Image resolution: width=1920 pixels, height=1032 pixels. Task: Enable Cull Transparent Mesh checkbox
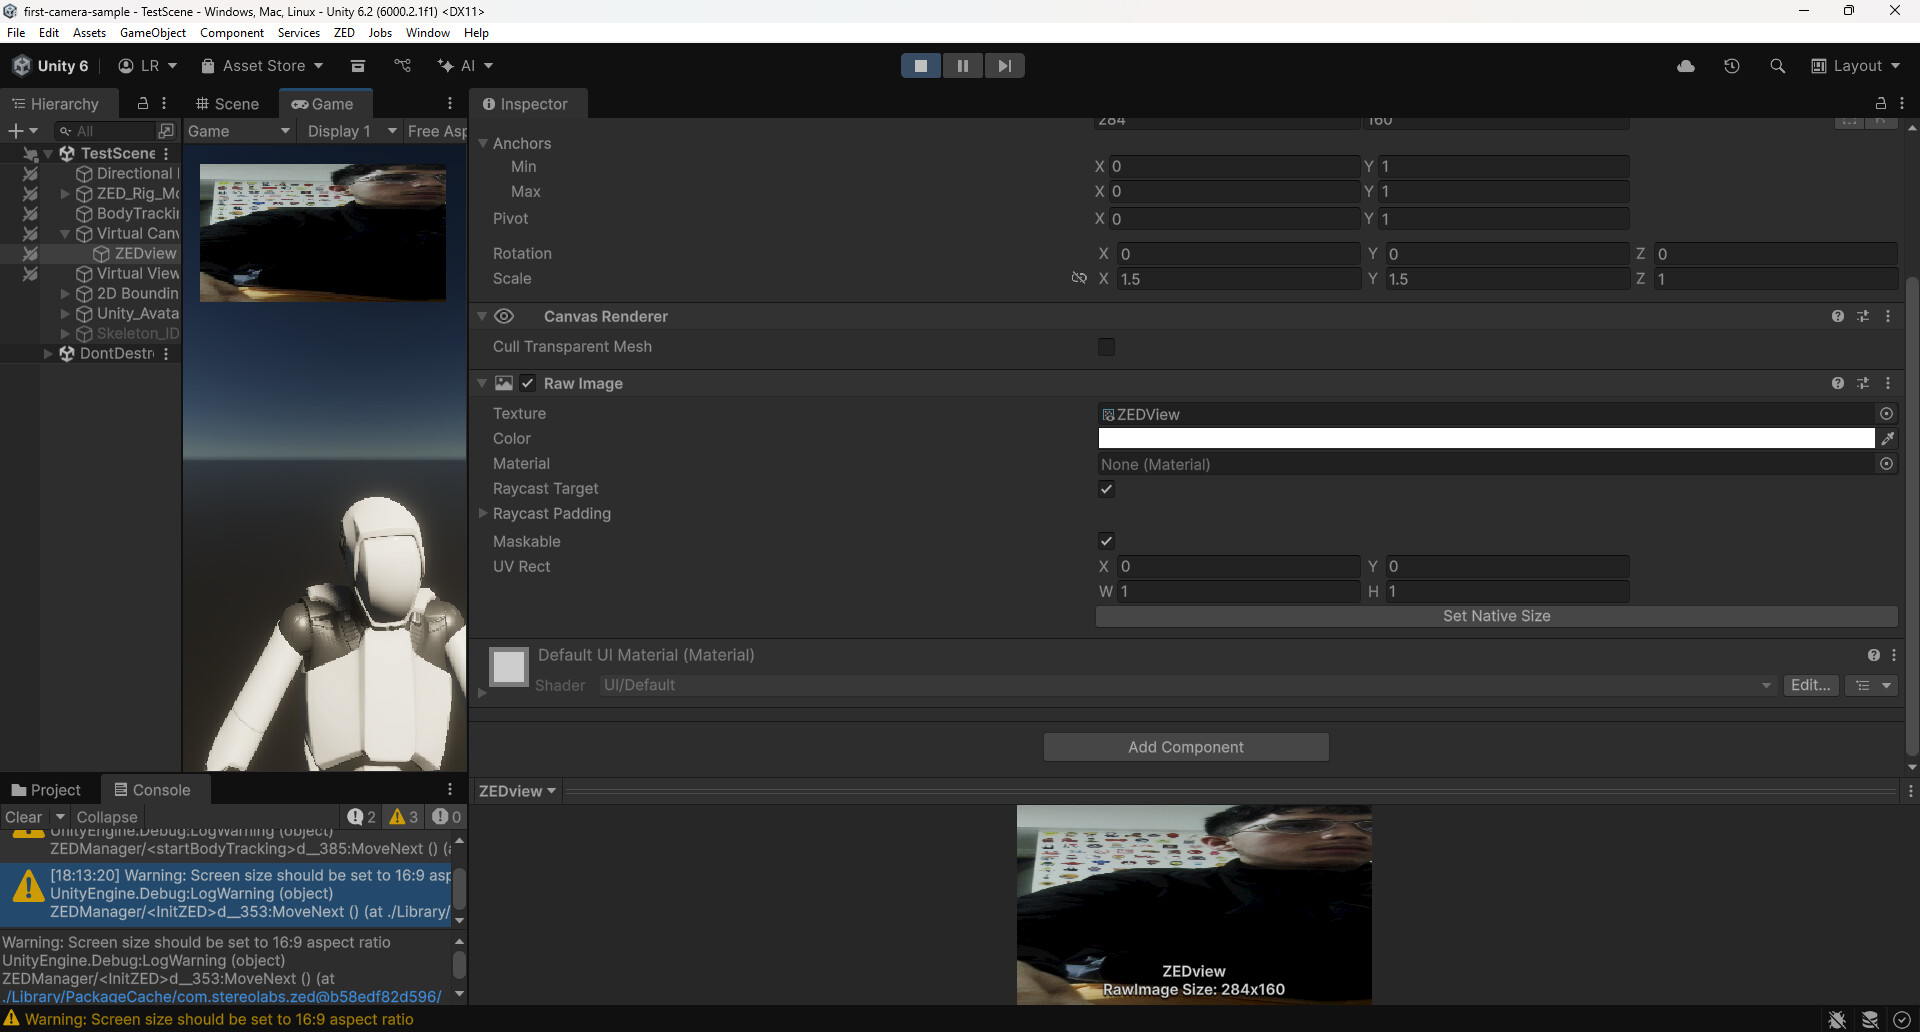click(x=1106, y=347)
